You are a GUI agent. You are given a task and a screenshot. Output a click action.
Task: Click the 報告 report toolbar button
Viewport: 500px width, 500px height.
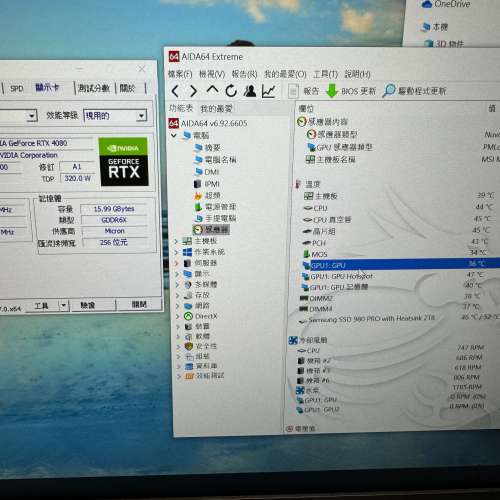click(x=304, y=91)
